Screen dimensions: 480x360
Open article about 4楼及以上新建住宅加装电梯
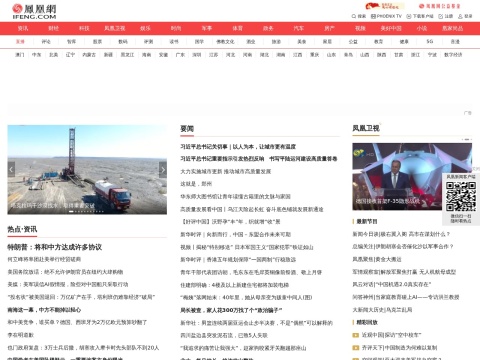235,285
